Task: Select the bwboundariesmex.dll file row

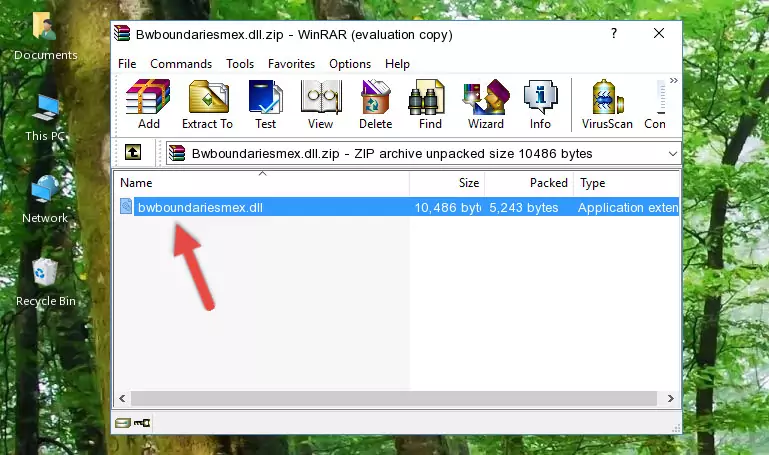Action: (x=397, y=207)
